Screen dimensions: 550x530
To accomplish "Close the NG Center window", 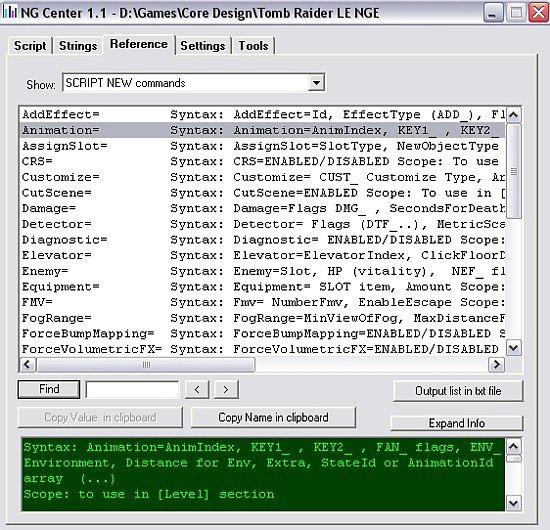I will point(538,13).
